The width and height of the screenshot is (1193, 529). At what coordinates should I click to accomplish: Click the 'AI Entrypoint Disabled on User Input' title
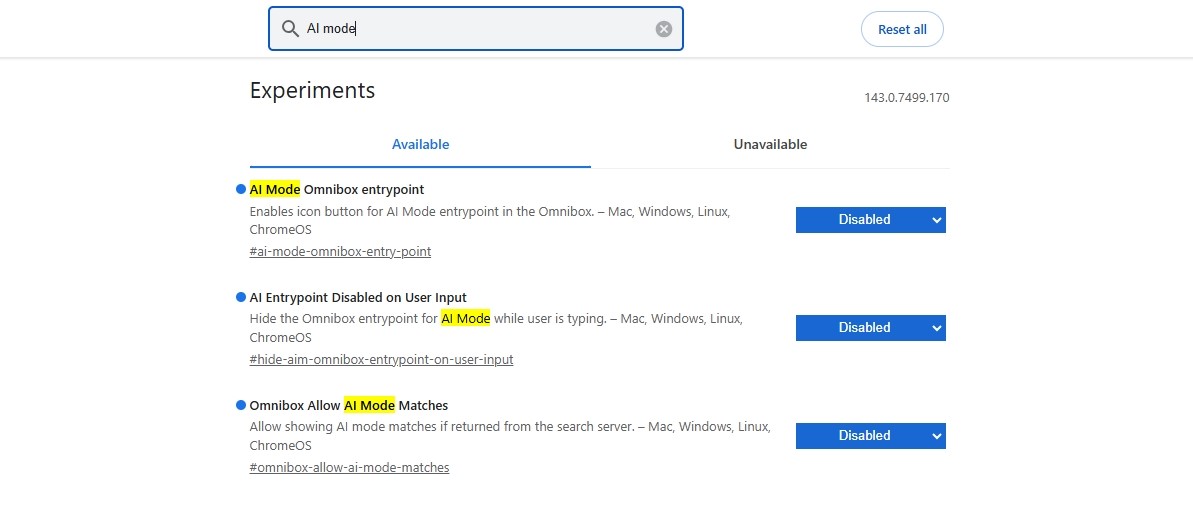point(358,298)
